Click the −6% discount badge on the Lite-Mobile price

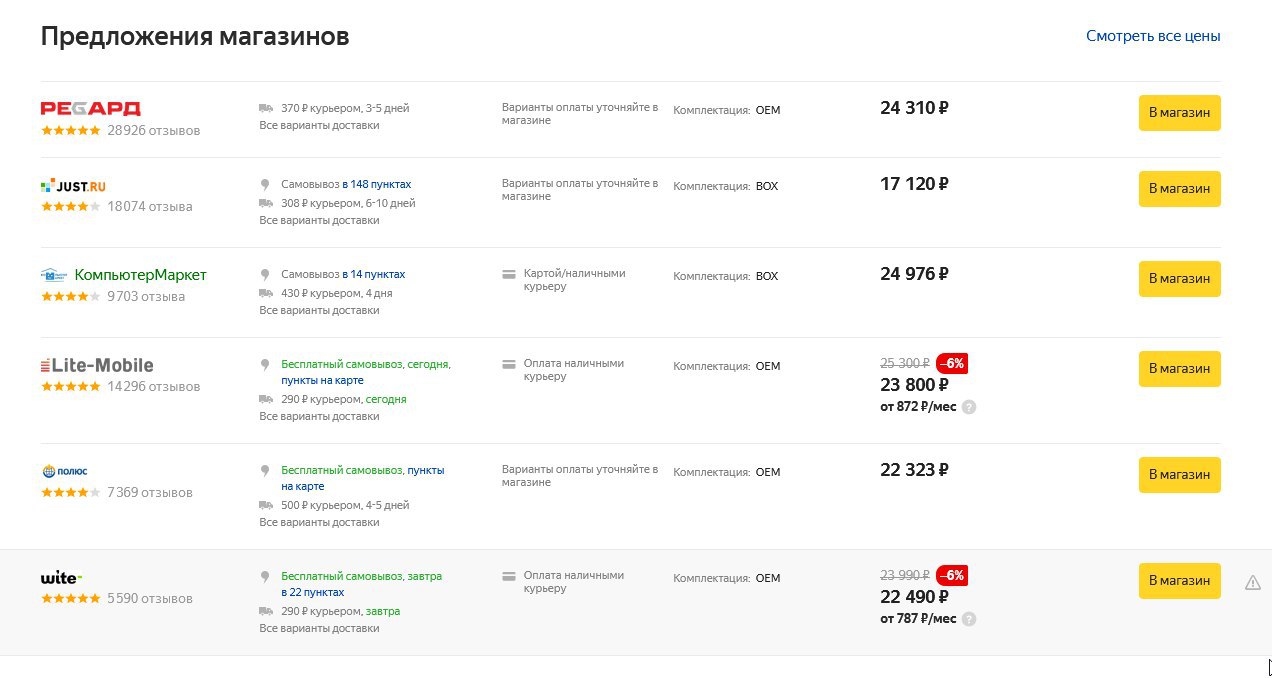pyautogui.click(x=952, y=363)
